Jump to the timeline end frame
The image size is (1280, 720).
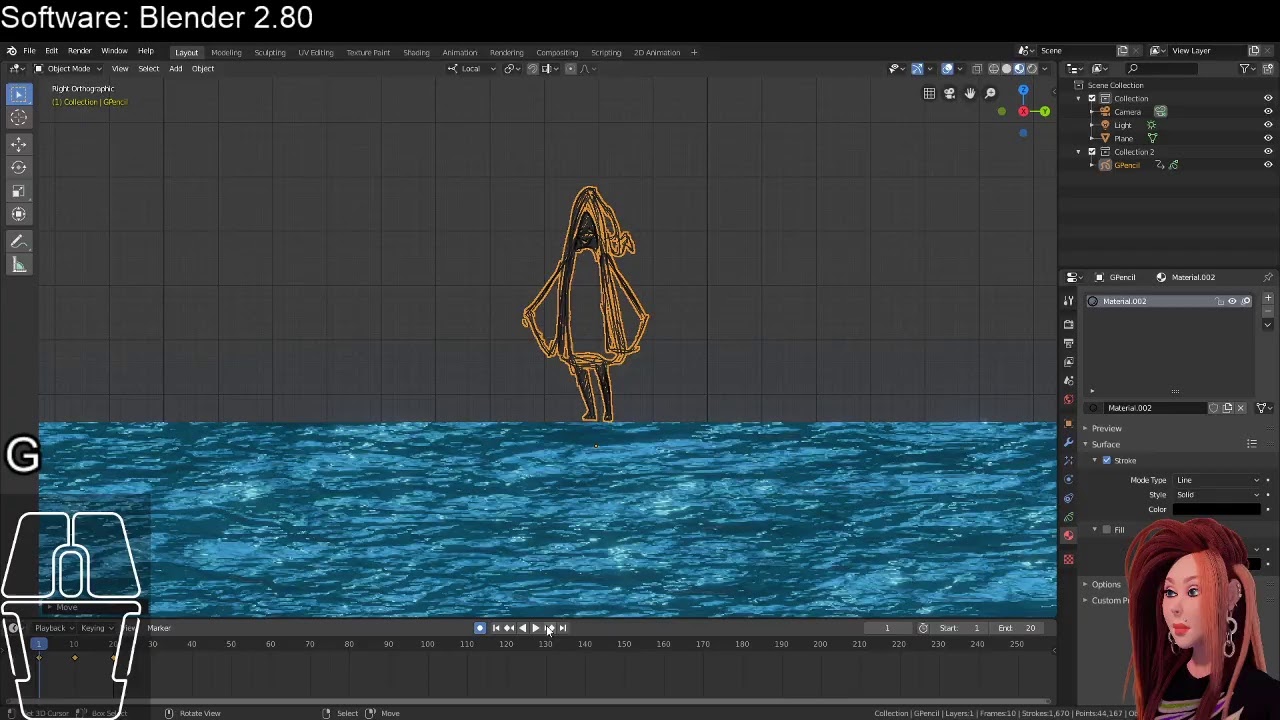[563, 628]
